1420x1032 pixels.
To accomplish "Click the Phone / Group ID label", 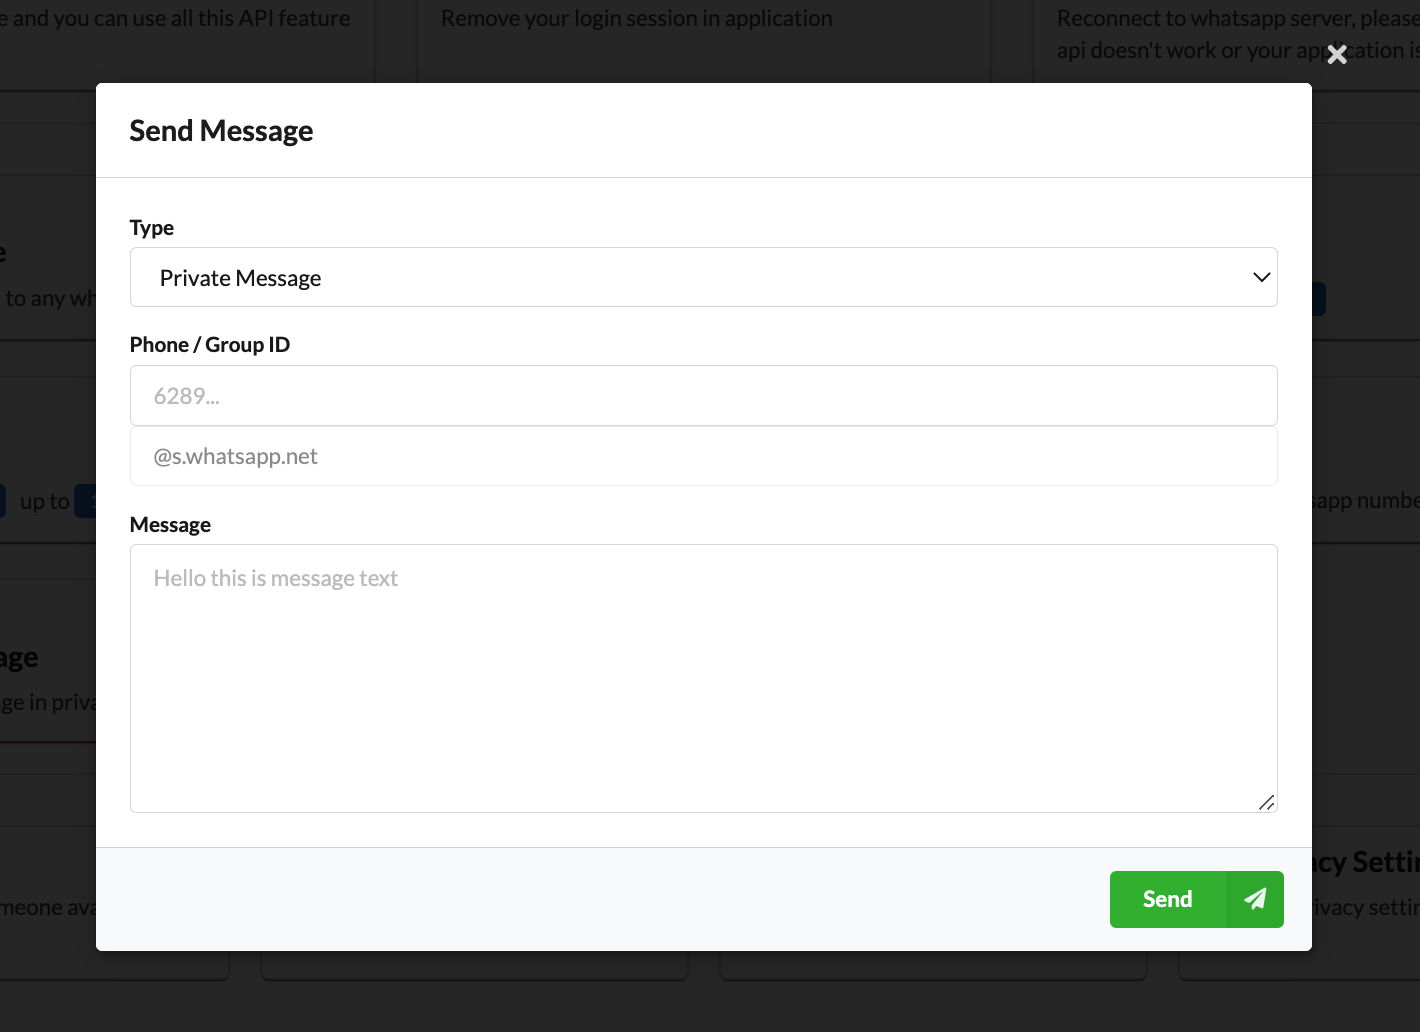I will (x=210, y=345).
